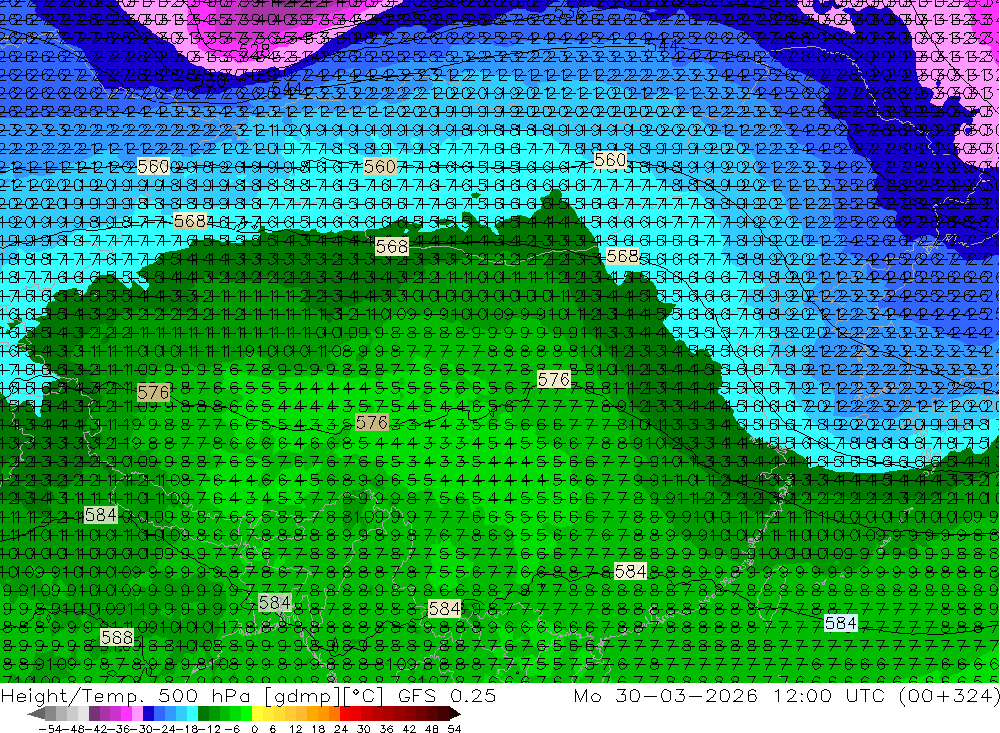
Task: Click the '-6' legend value
Action: click(232, 729)
